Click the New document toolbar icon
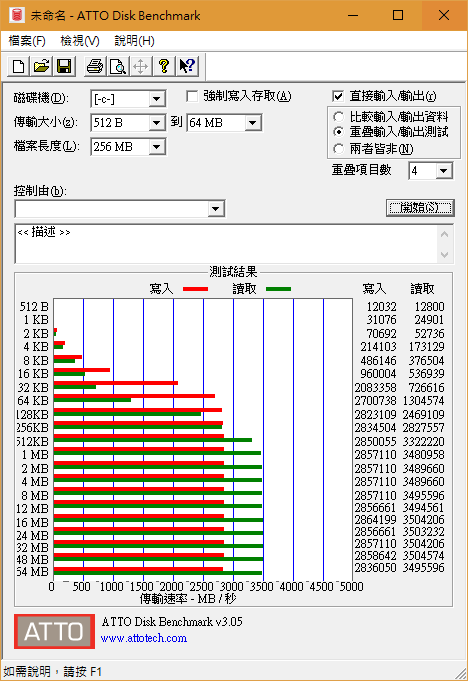The width and height of the screenshot is (468, 681). (19, 66)
